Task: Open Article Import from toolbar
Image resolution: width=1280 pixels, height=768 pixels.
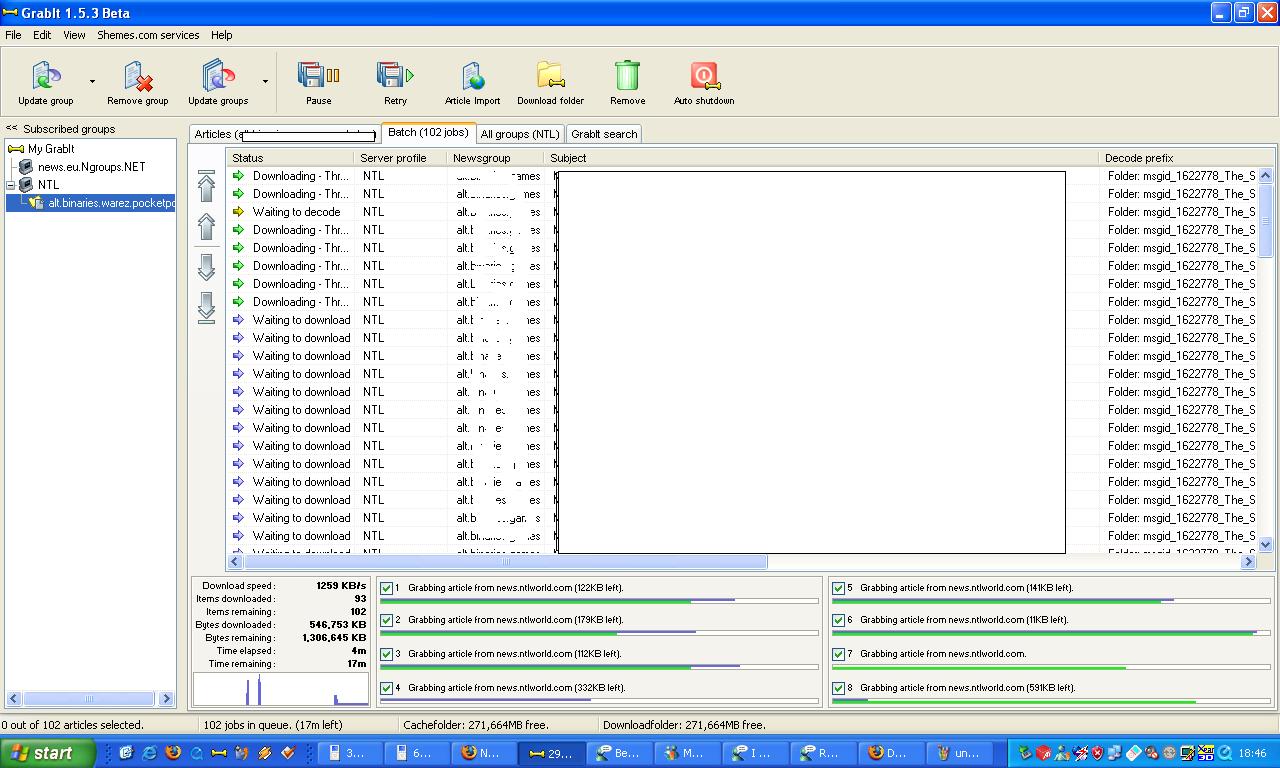Action: click(x=472, y=77)
